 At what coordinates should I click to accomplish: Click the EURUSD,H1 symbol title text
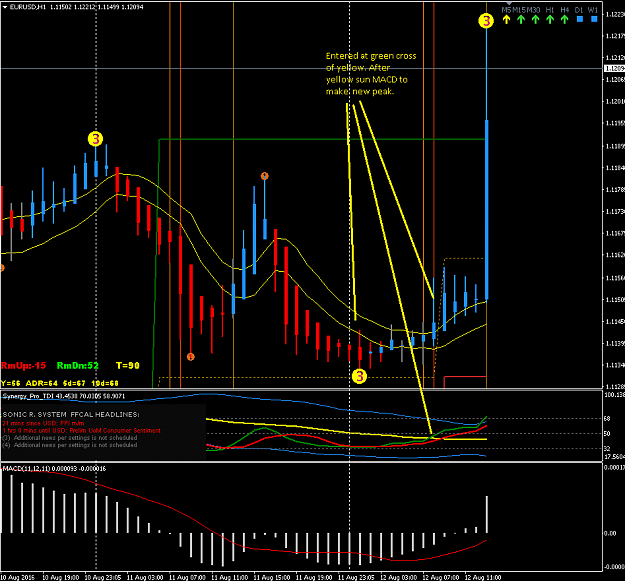coord(28,7)
